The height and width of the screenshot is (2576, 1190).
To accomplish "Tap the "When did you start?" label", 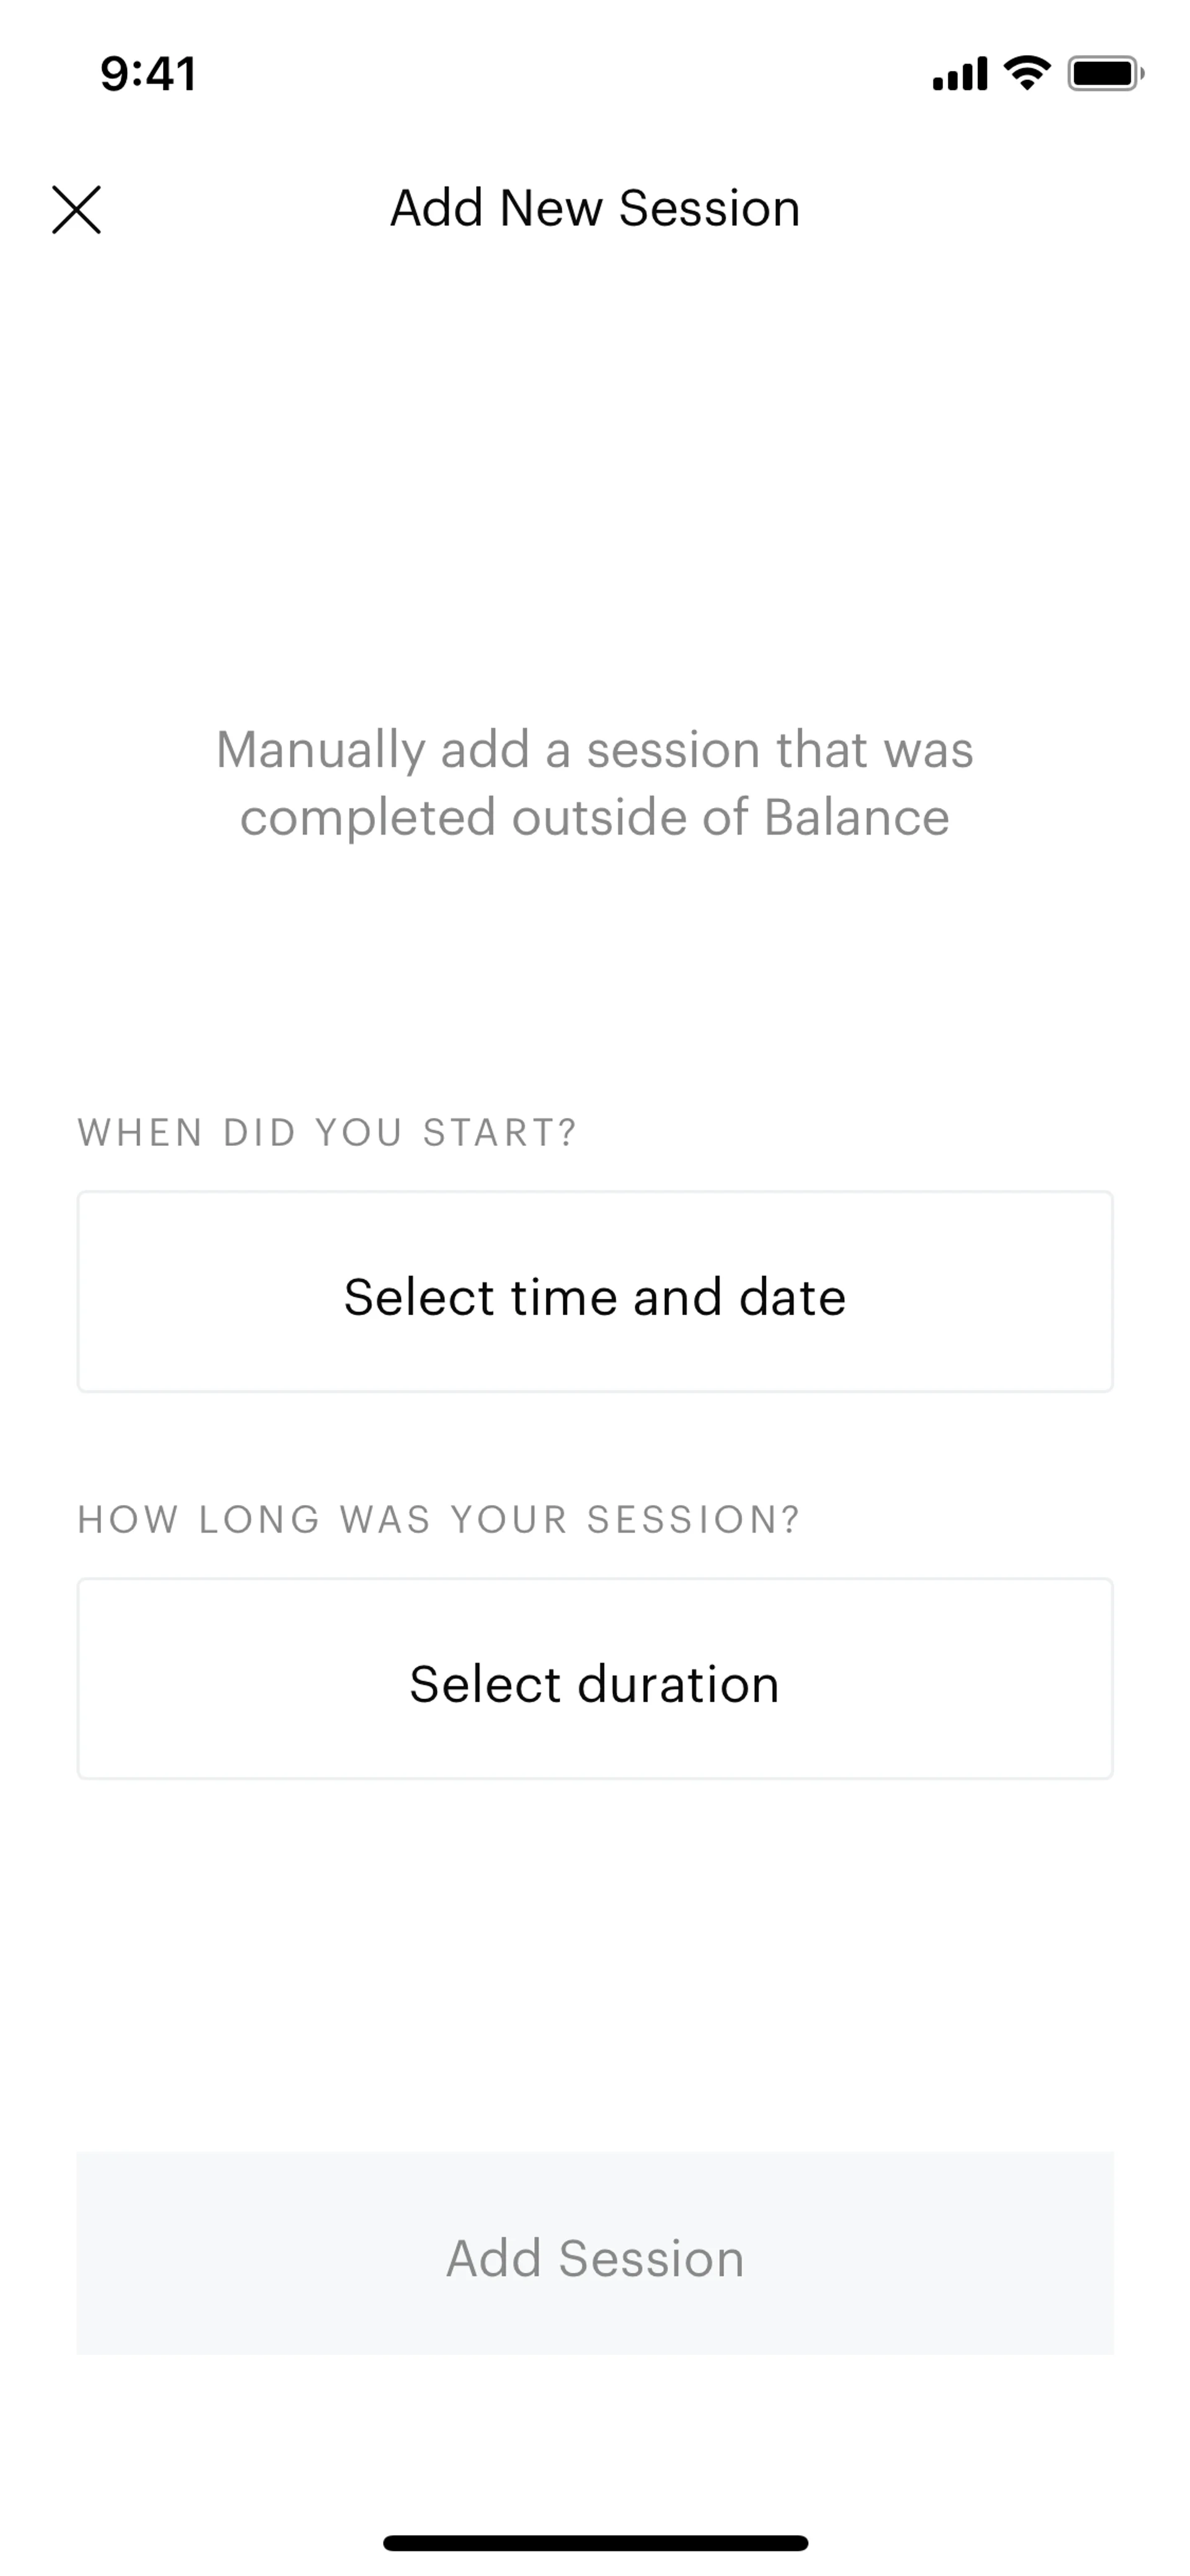I will [x=328, y=1132].
